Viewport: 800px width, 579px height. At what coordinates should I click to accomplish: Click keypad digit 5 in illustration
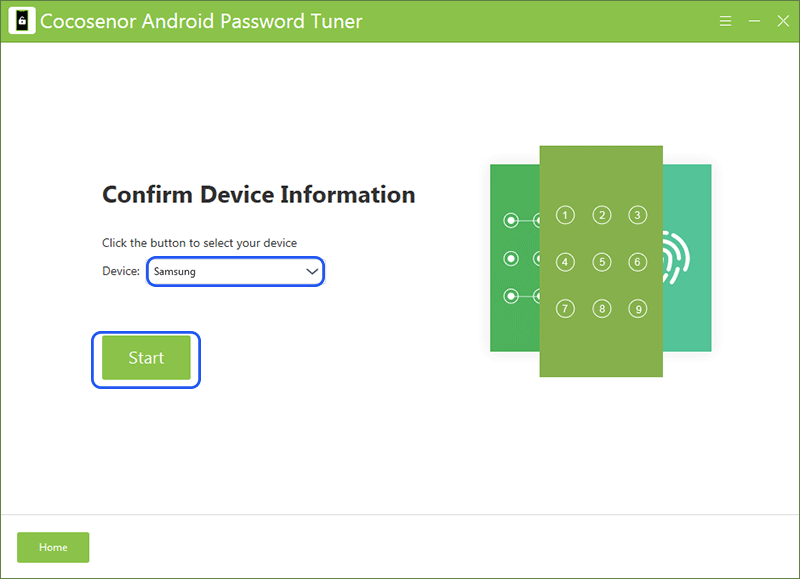coord(602,262)
